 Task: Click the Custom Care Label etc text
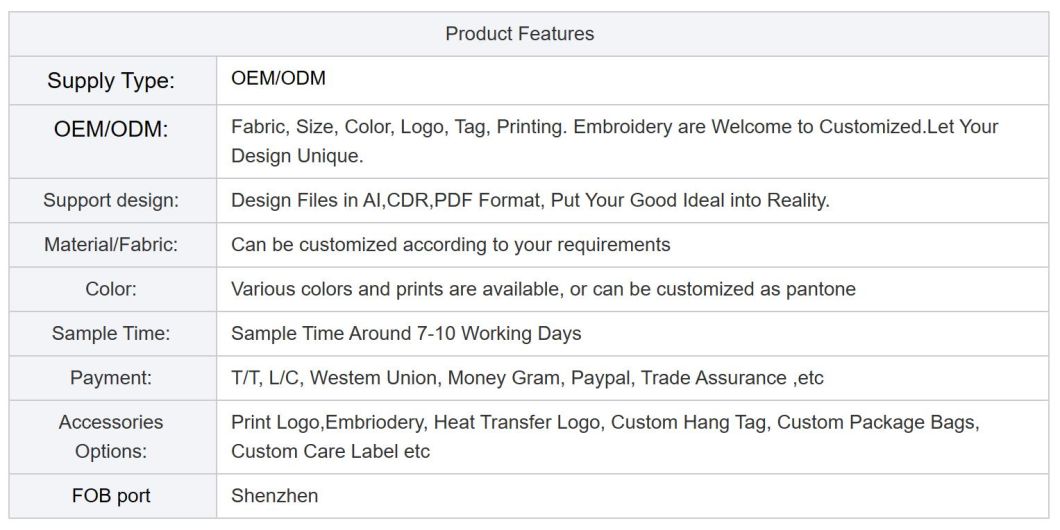click(x=331, y=451)
